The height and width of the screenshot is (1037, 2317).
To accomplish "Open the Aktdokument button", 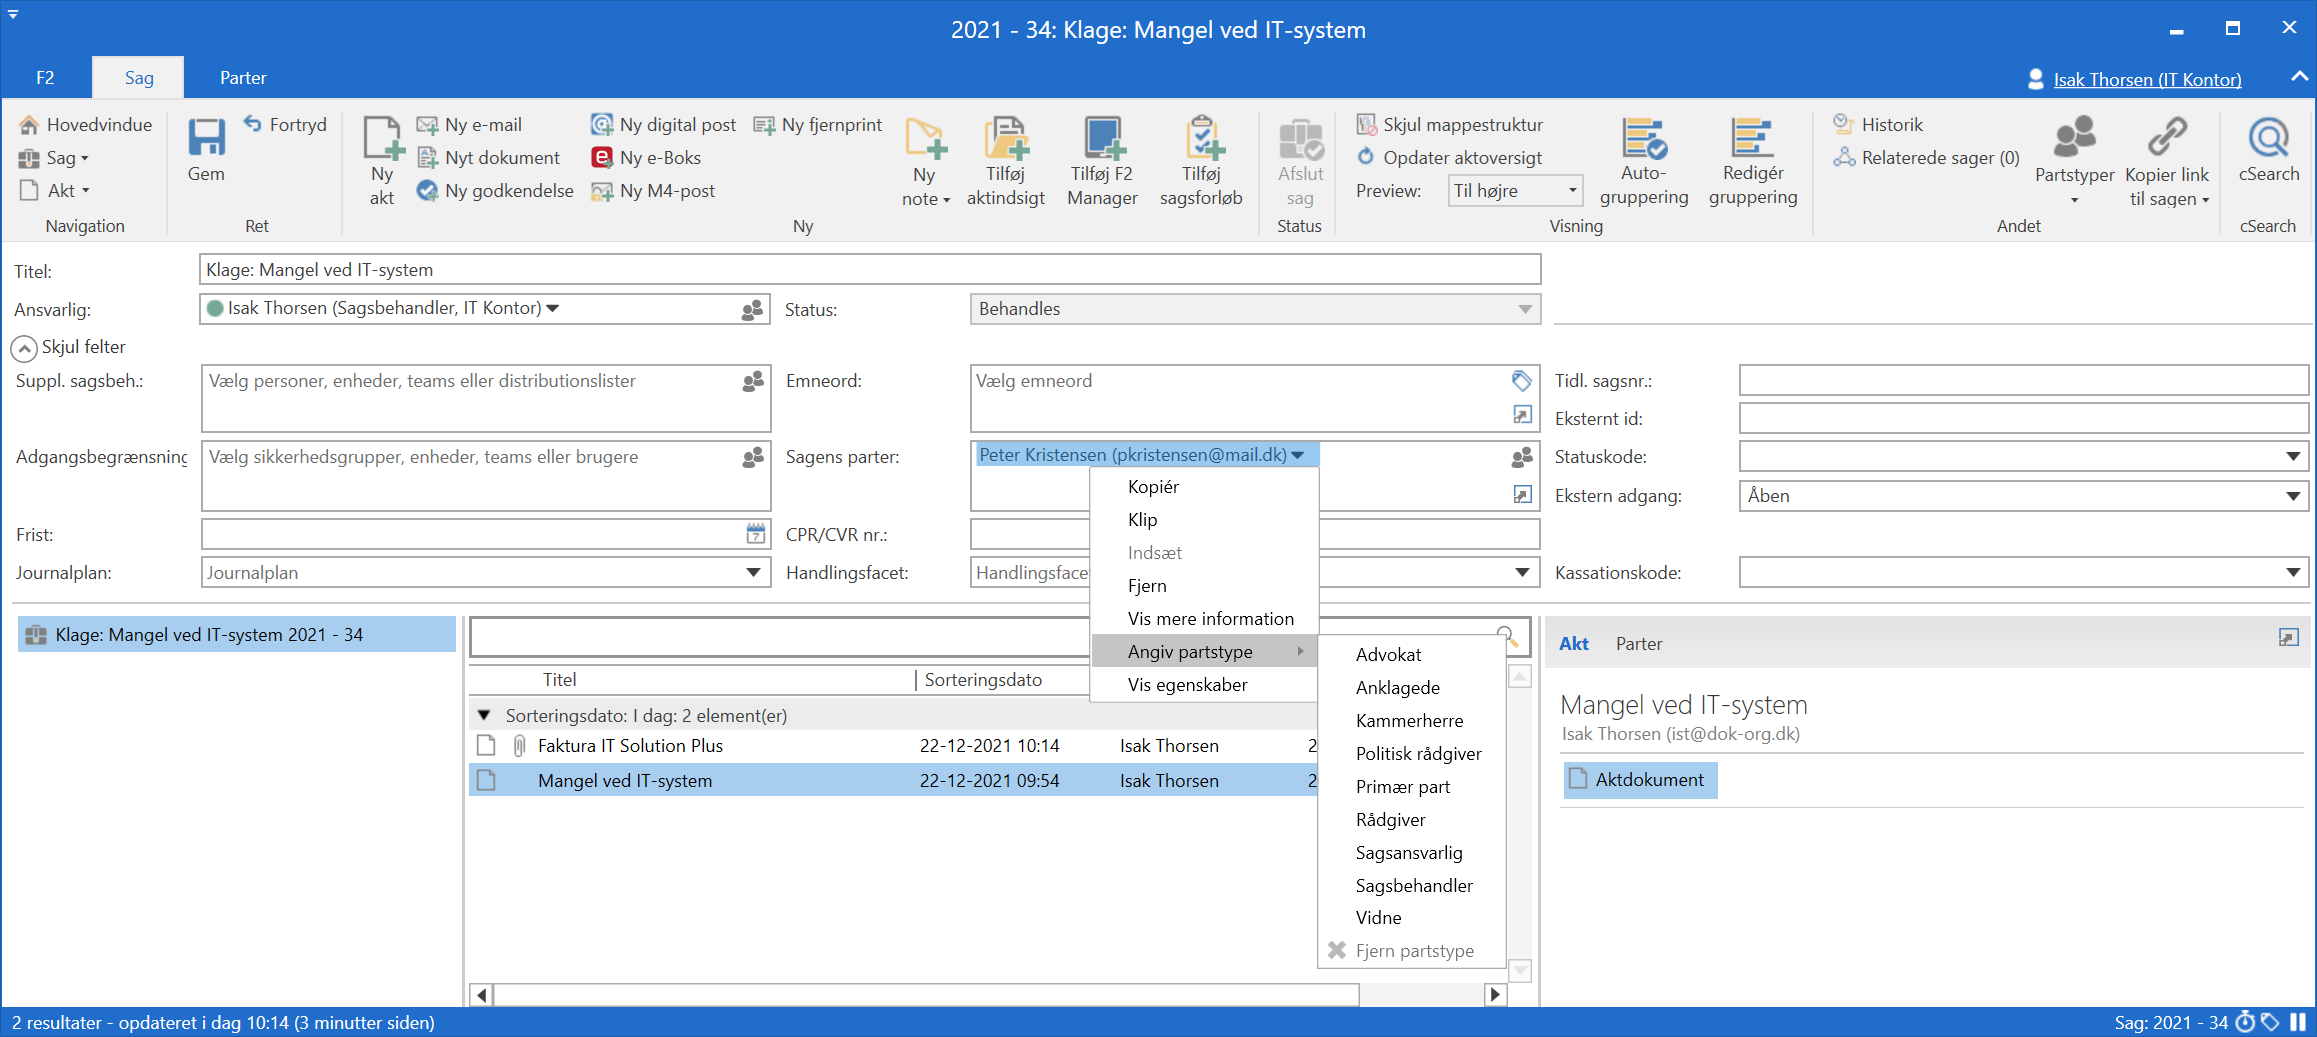I will [1640, 780].
